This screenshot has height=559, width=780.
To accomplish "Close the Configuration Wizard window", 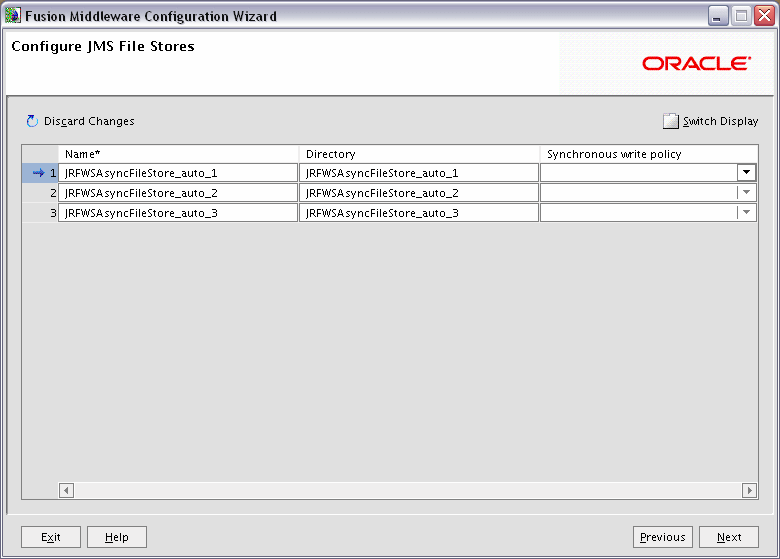I will (764, 16).
